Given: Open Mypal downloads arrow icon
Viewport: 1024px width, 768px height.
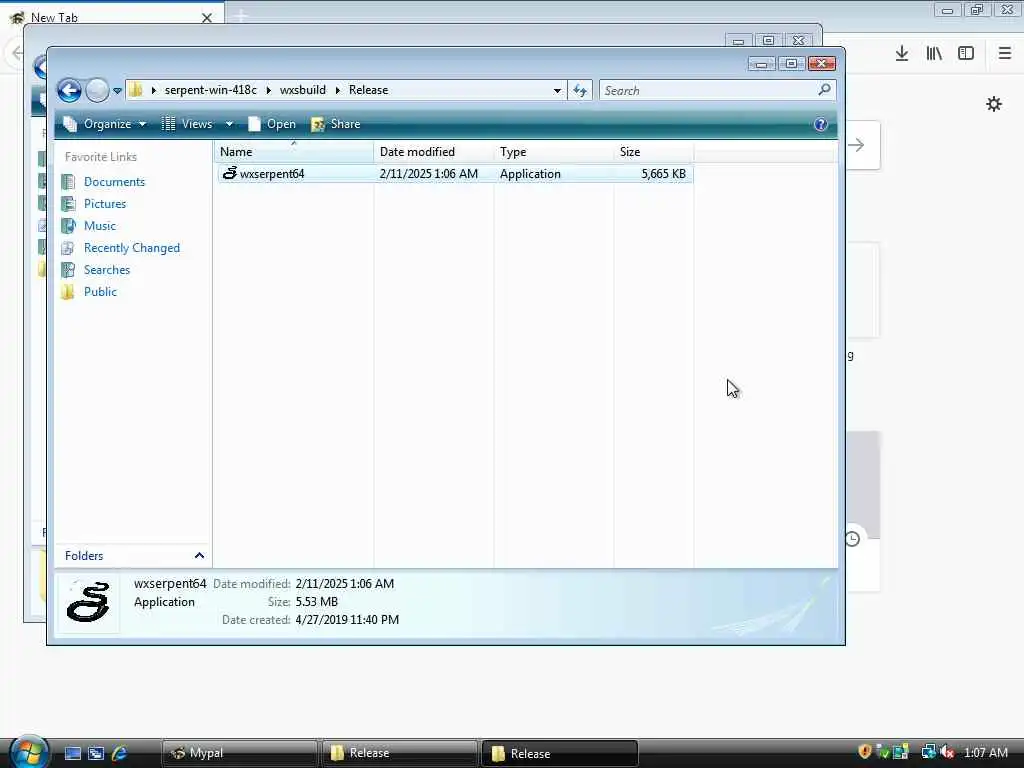Looking at the screenshot, I should coord(902,54).
